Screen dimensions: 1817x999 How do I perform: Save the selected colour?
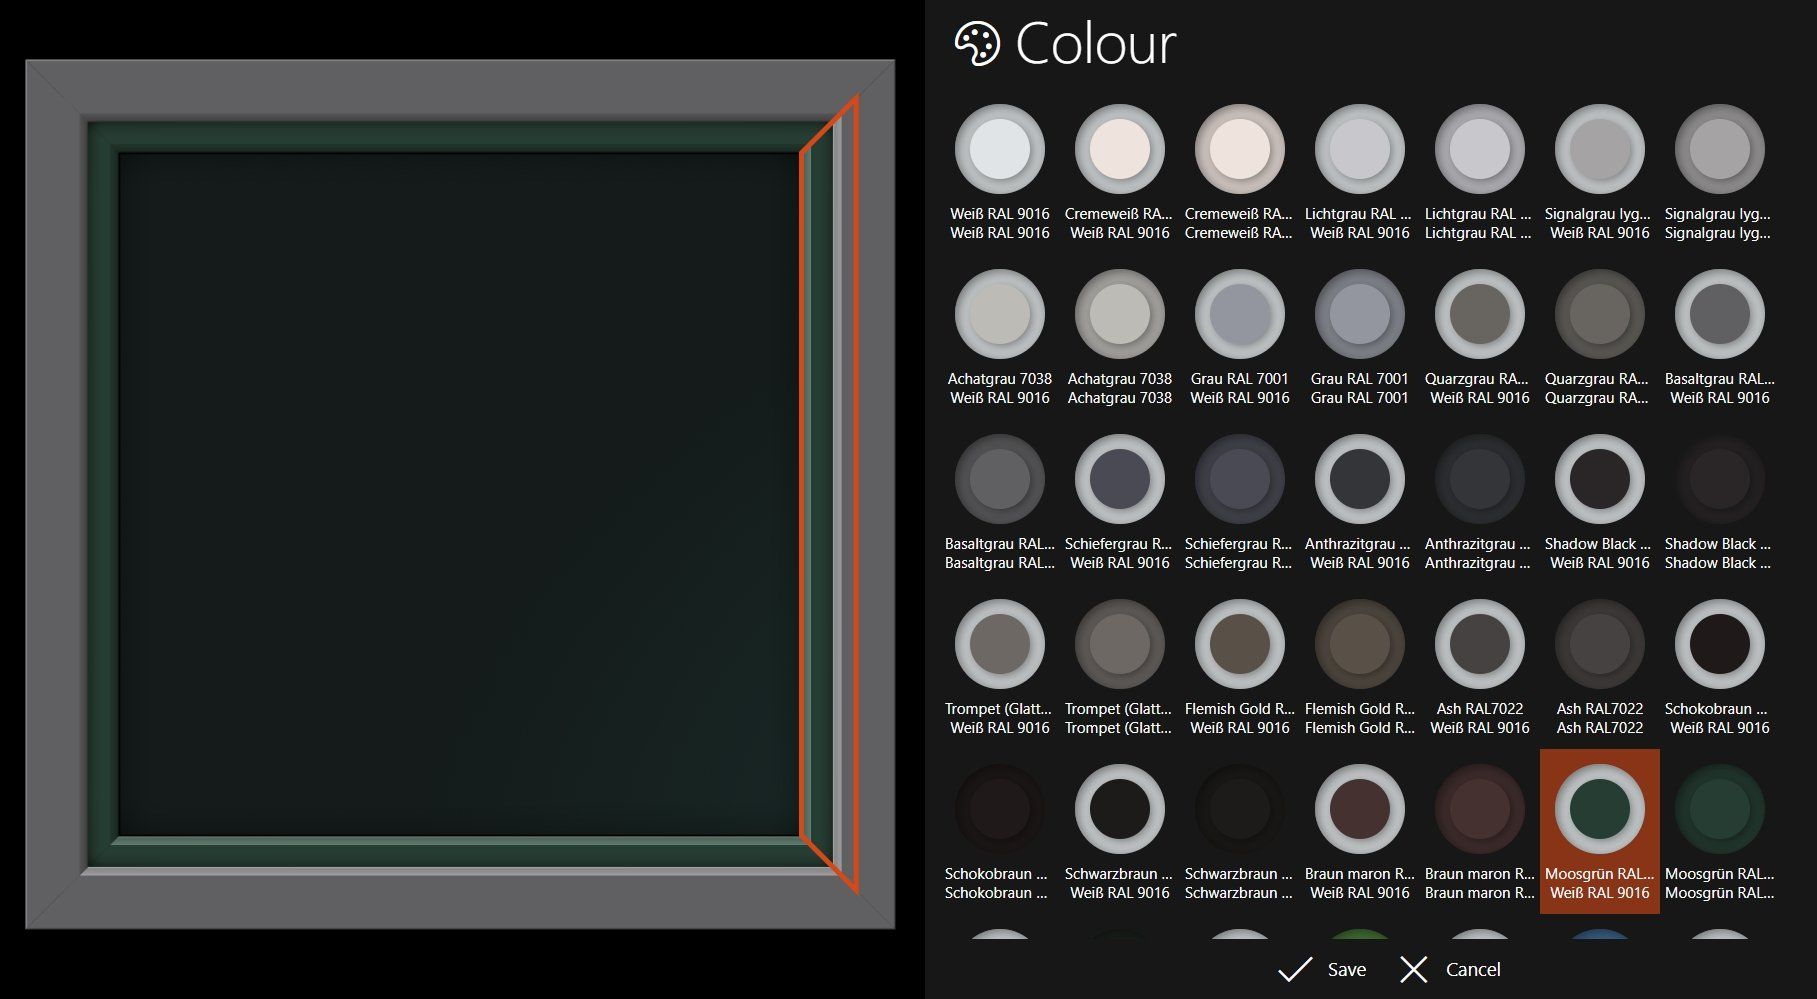point(1321,969)
